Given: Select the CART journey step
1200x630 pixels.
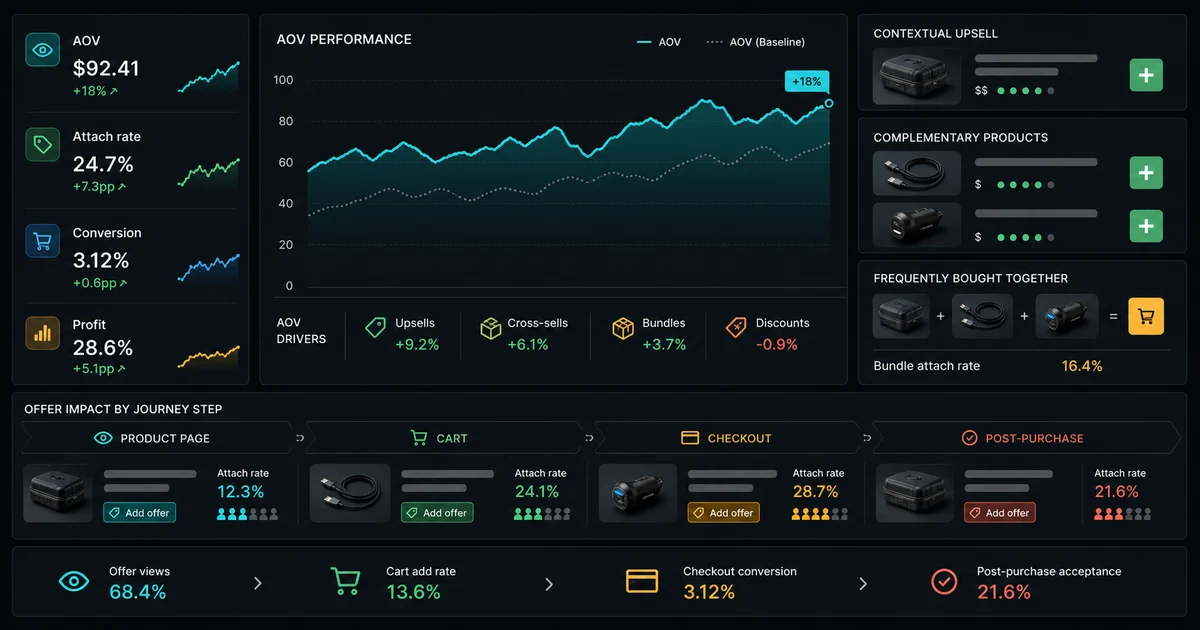Looking at the screenshot, I should pos(443,438).
